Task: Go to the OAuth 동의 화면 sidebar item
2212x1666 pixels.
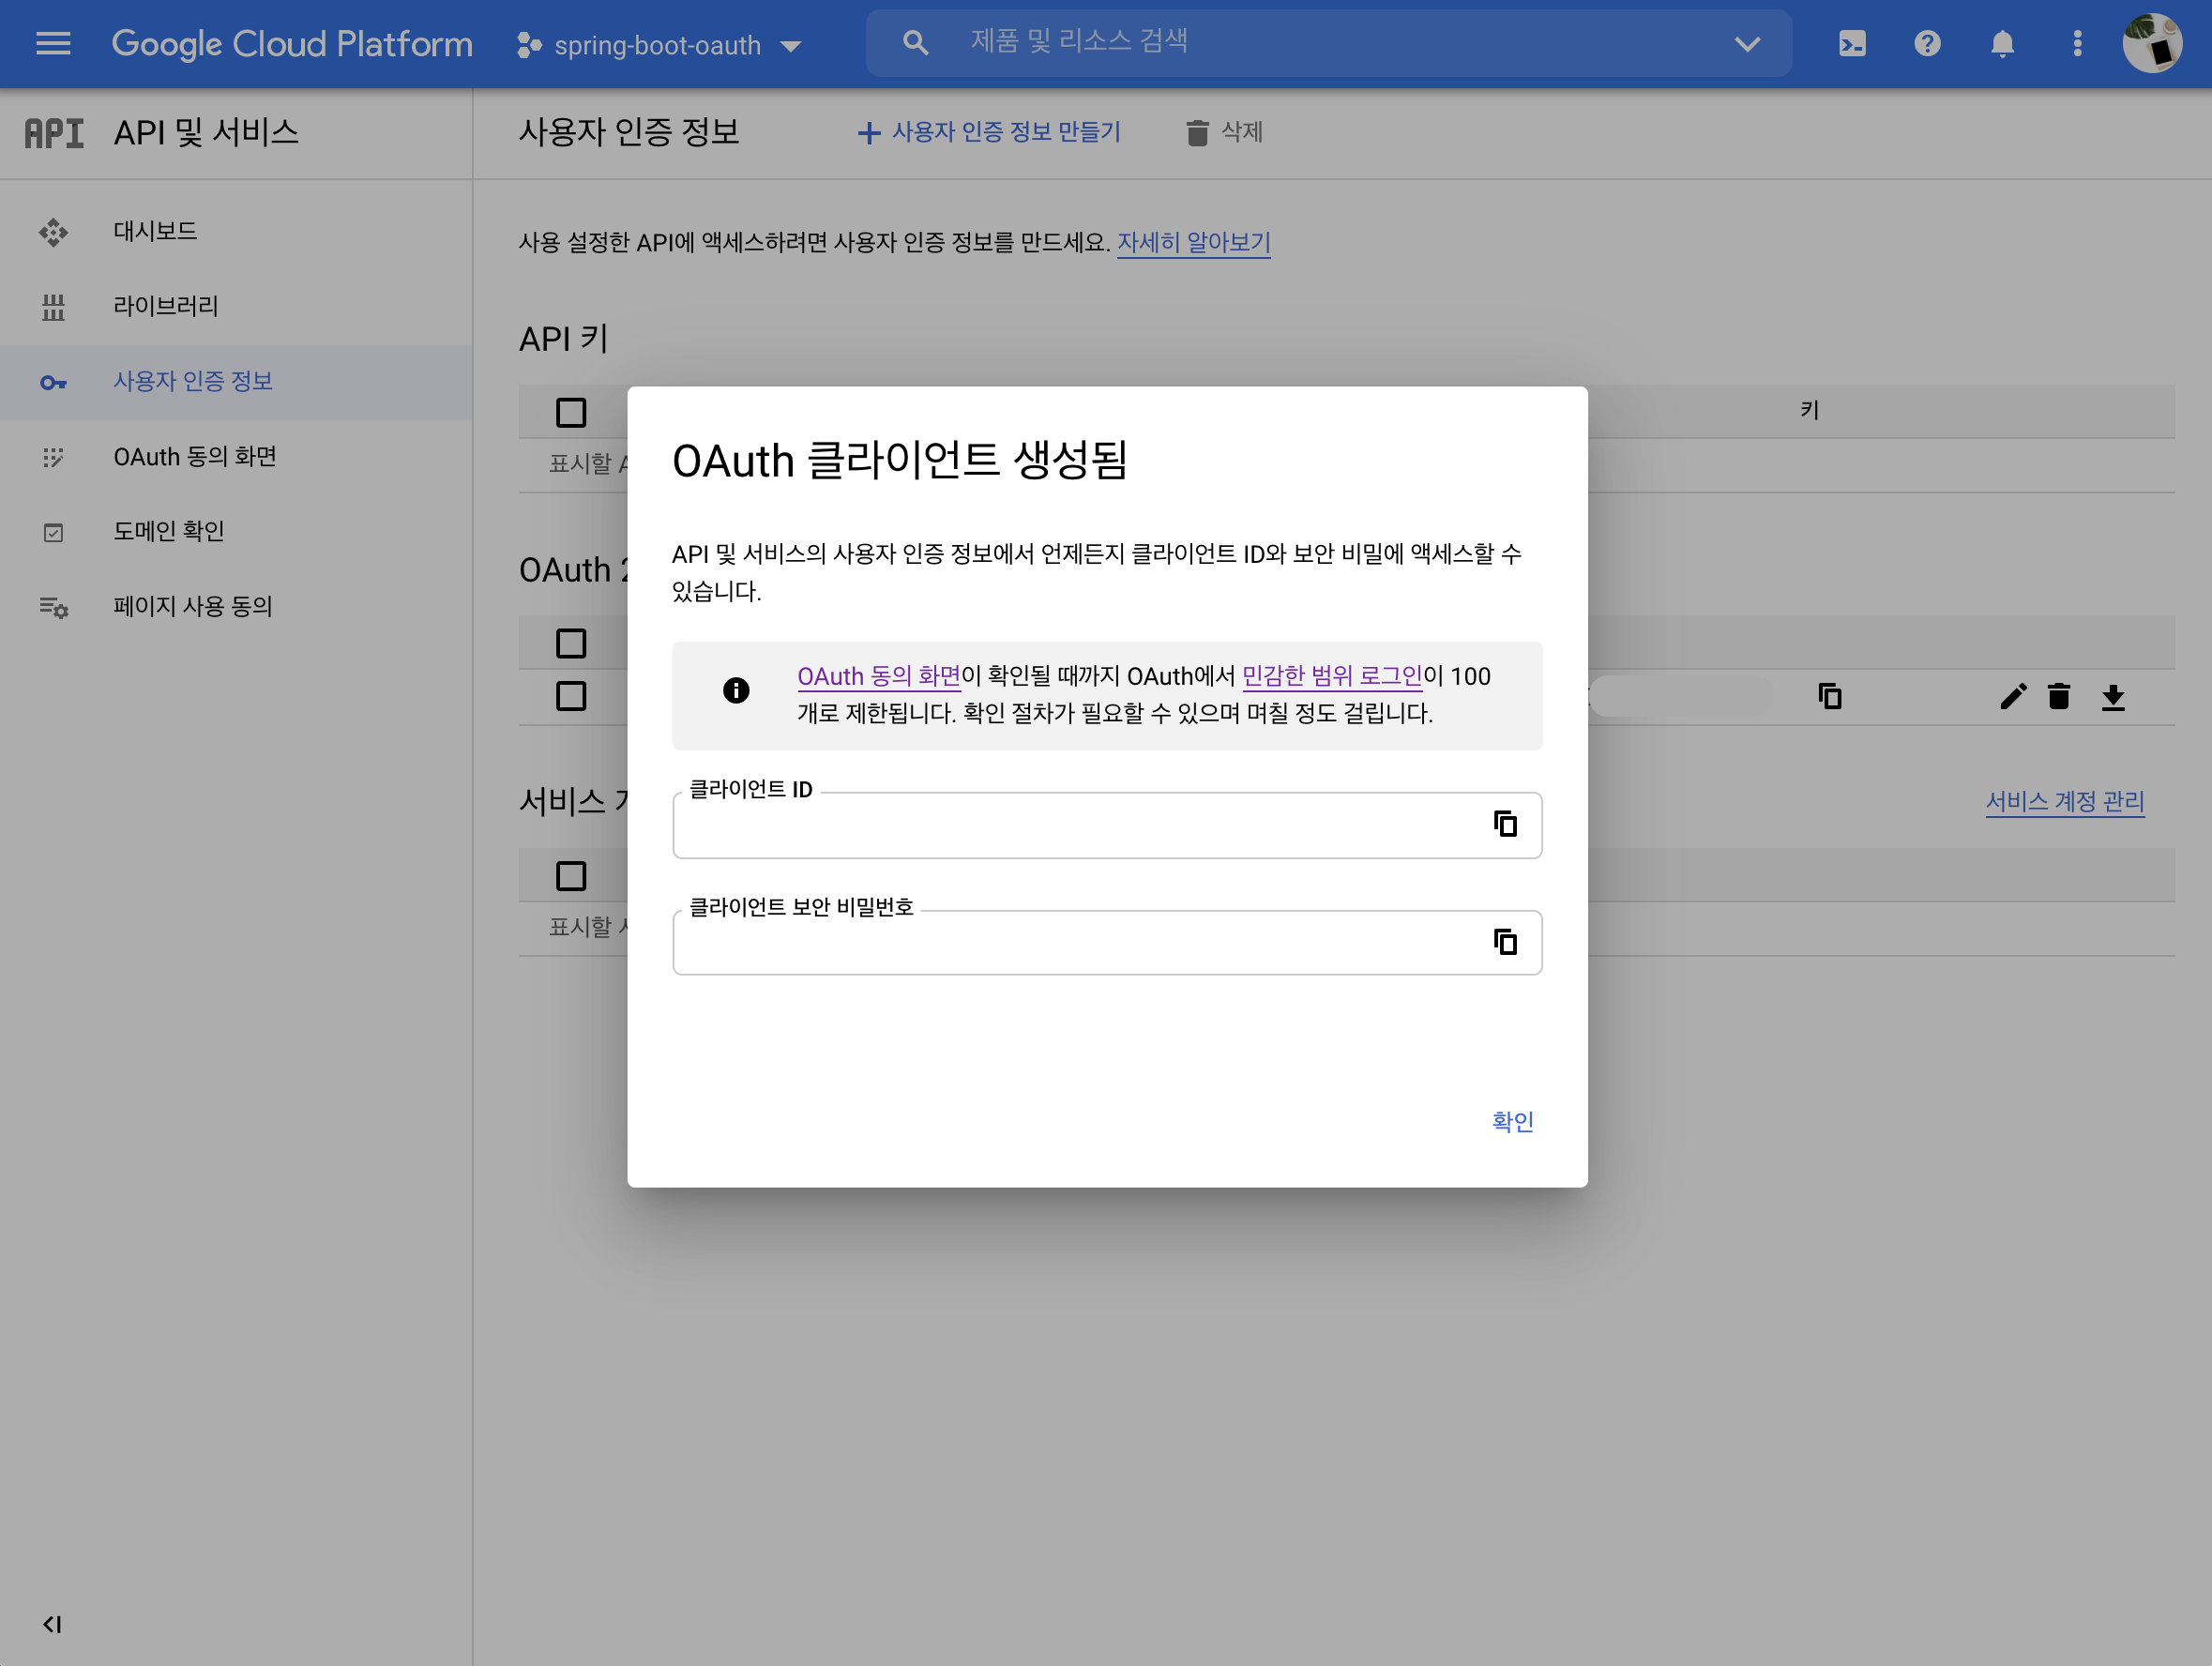Action: (x=194, y=457)
